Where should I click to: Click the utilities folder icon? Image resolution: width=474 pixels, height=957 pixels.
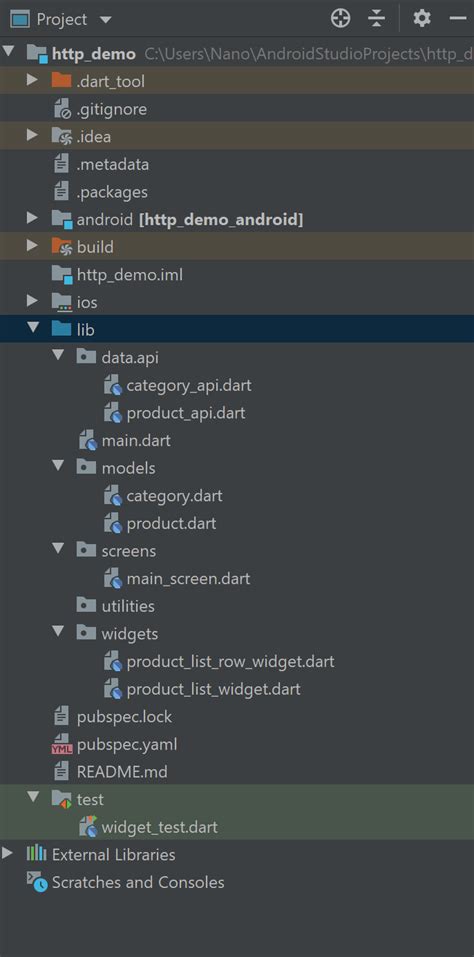click(86, 605)
